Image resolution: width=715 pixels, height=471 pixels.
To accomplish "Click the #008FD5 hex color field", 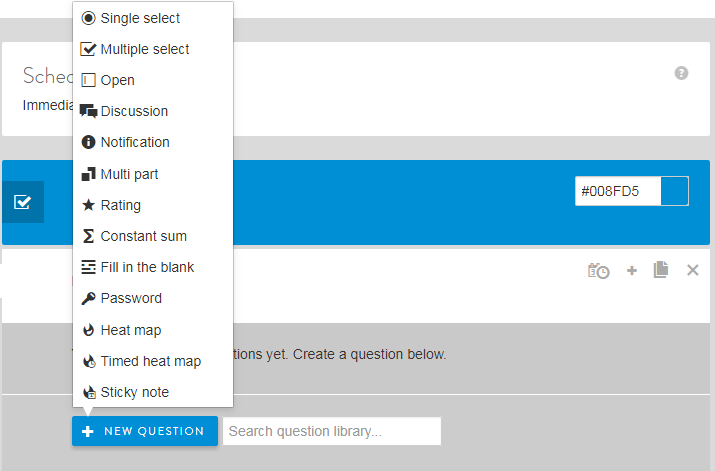I will 618,191.
